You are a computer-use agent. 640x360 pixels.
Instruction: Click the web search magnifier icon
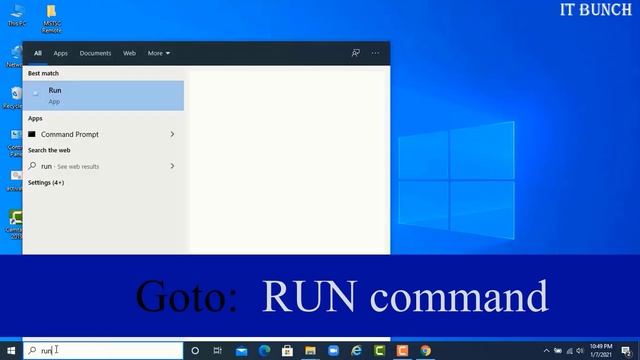32,166
